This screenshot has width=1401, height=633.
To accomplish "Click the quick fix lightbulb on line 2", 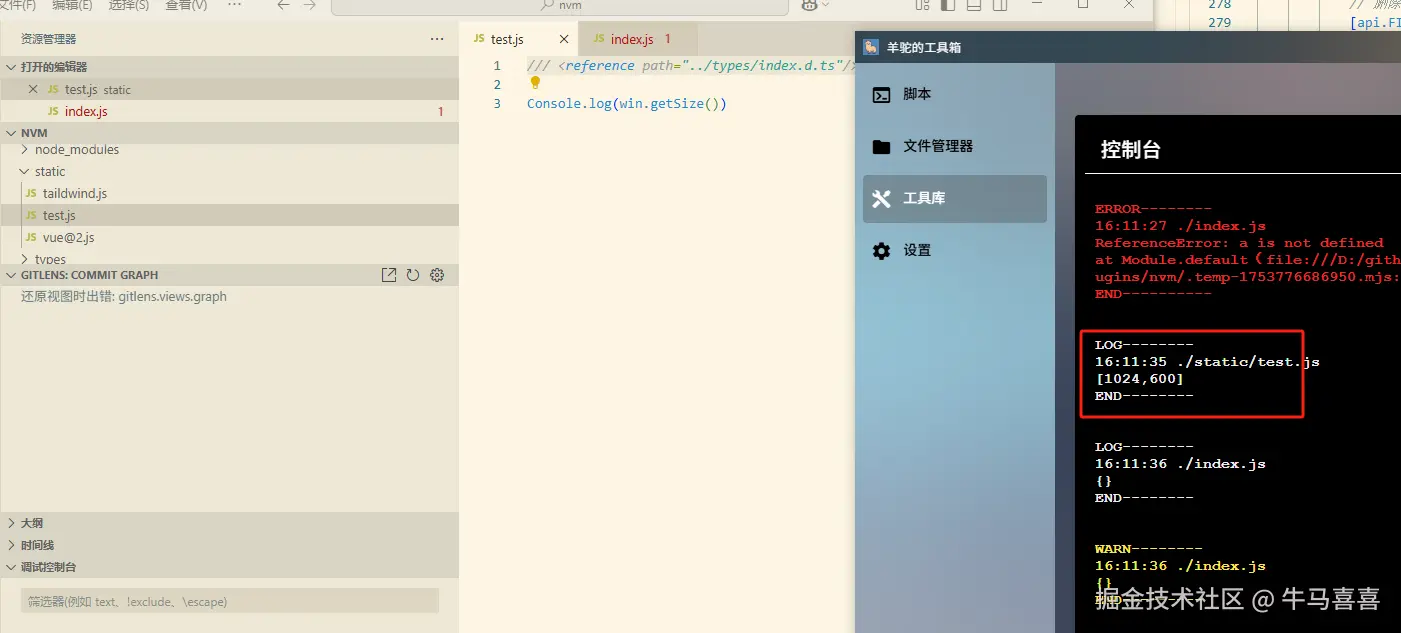I will (x=534, y=84).
